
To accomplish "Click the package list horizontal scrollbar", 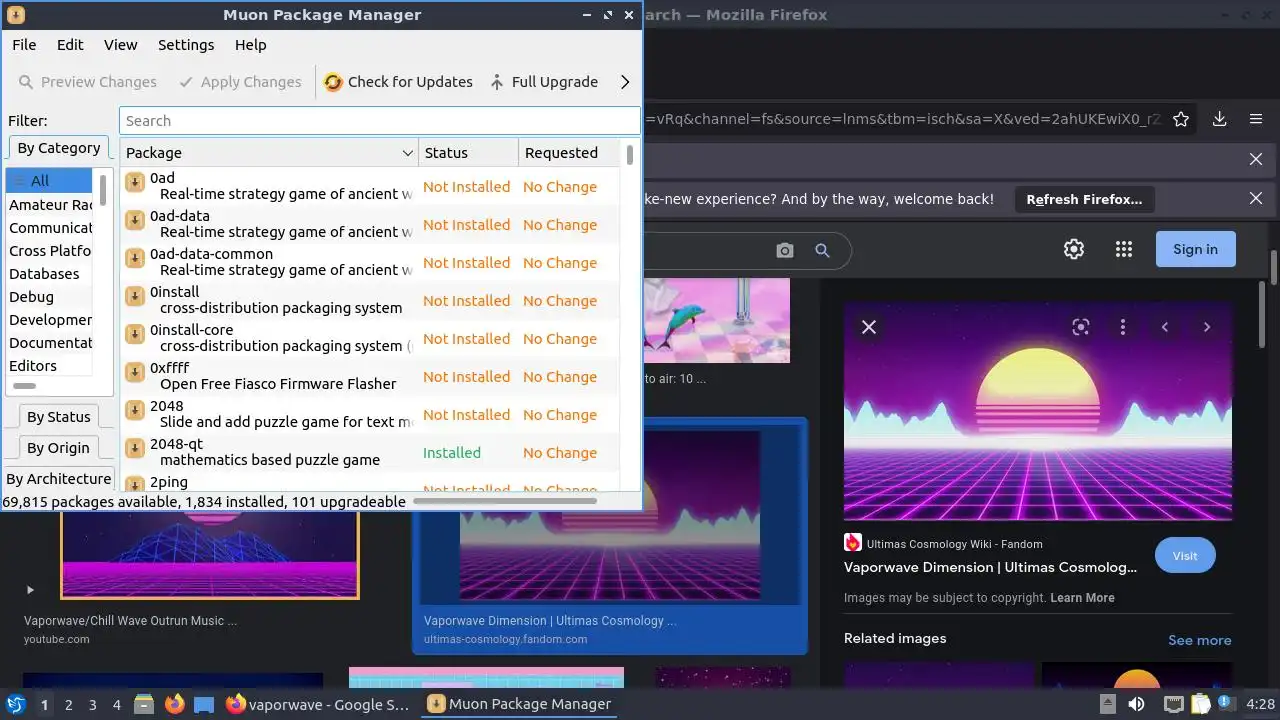I will 504,500.
